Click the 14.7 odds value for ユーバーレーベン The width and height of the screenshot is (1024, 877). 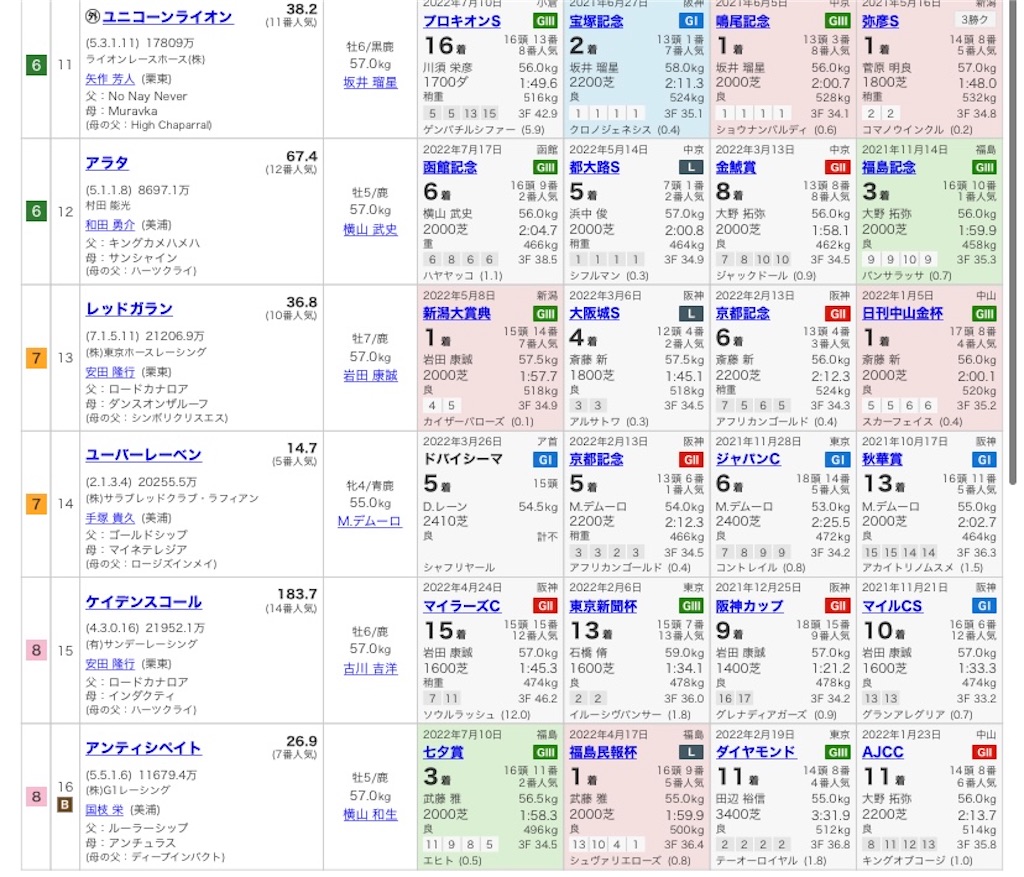[302, 448]
